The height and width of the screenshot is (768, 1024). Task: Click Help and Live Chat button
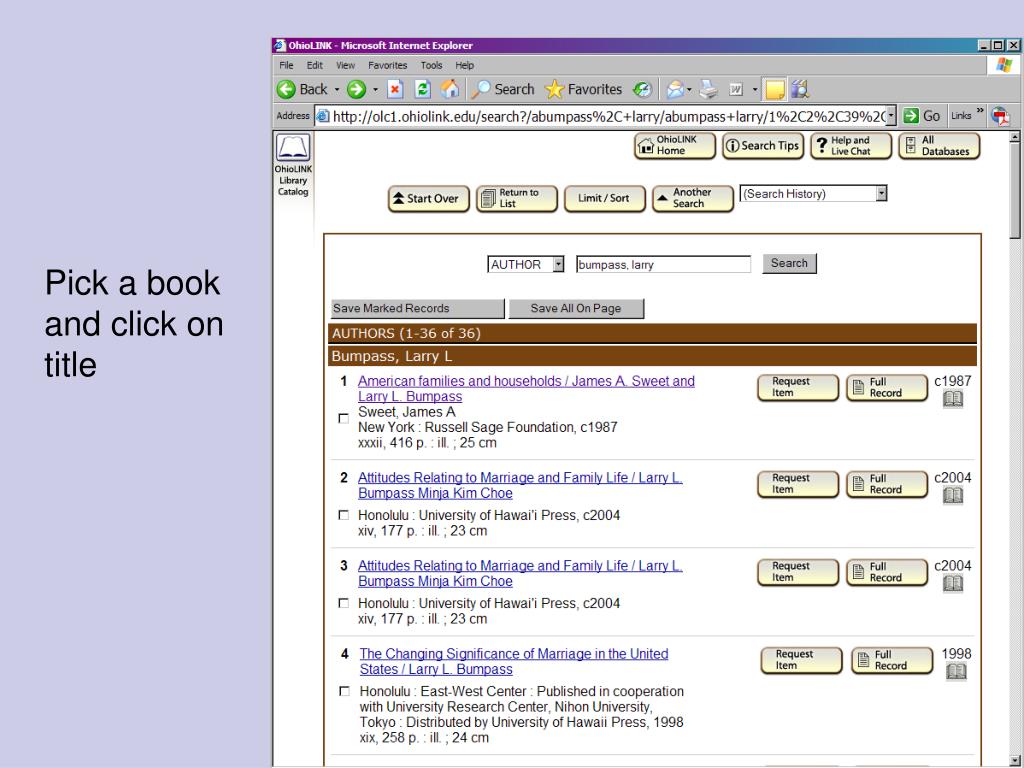click(x=850, y=146)
